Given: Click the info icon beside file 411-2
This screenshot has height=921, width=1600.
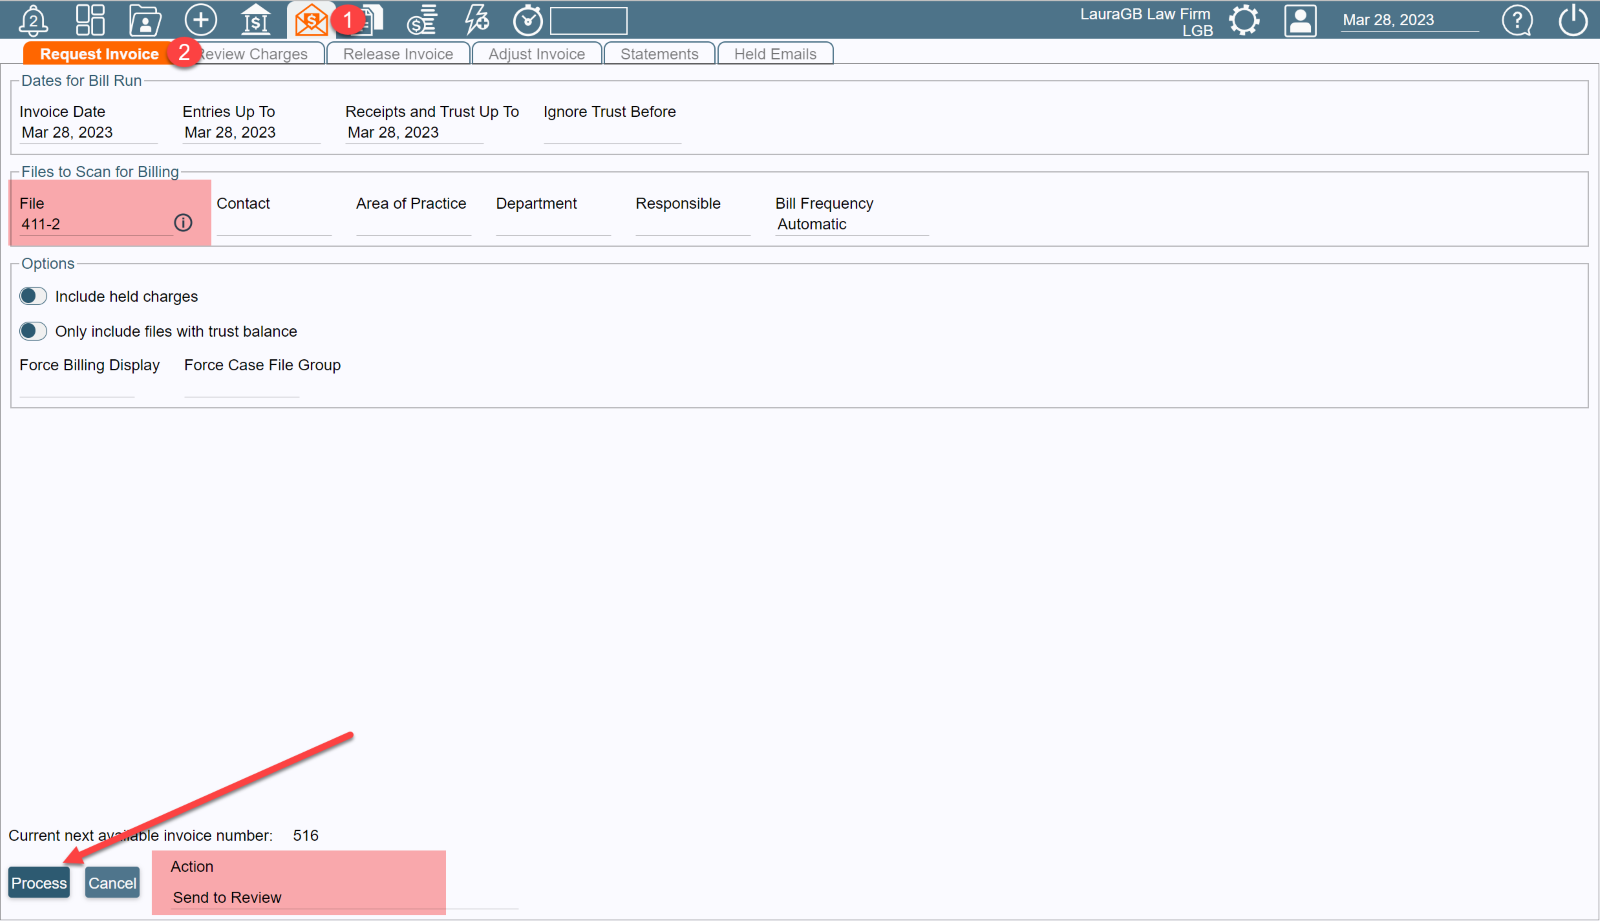Looking at the screenshot, I should click(x=183, y=223).
